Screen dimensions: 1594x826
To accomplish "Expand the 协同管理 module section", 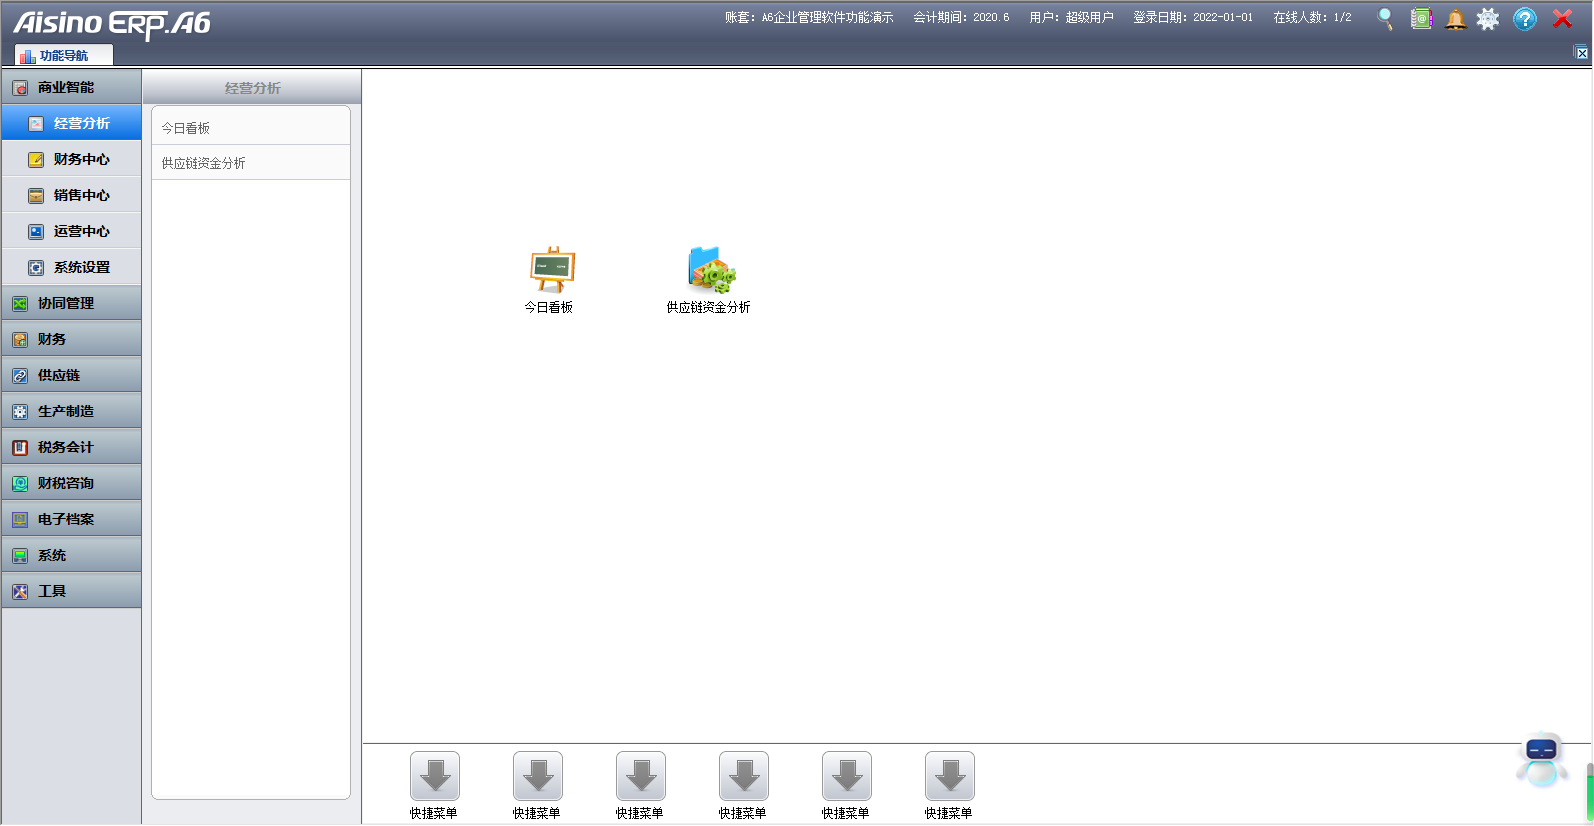I will point(71,303).
